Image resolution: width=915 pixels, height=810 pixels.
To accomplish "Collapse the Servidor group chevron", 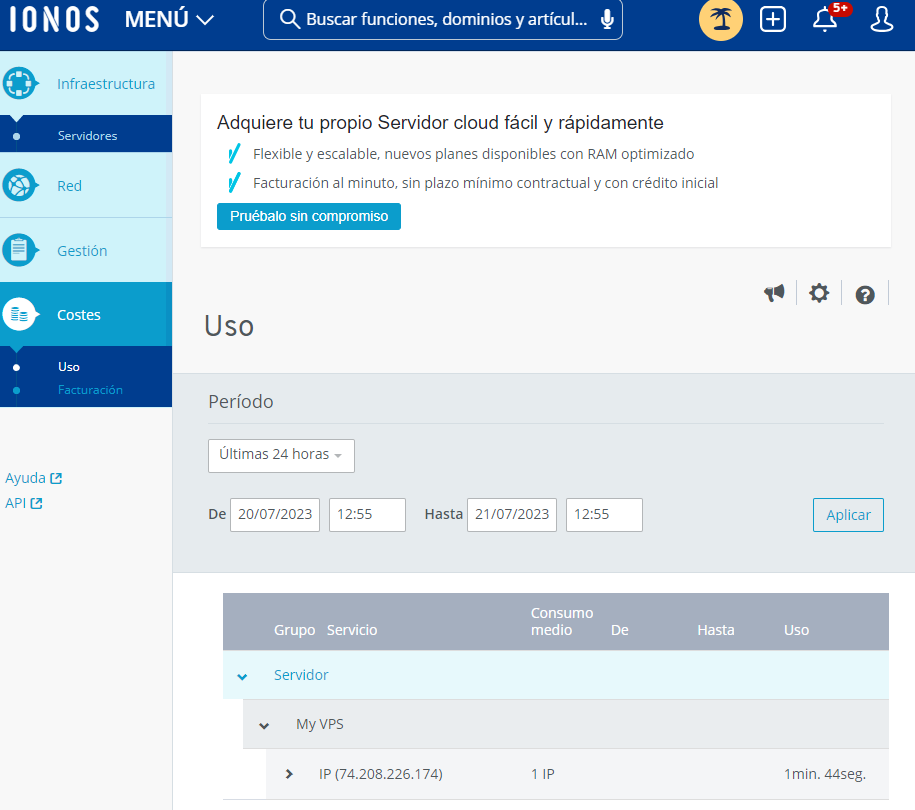I will coord(242,676).
